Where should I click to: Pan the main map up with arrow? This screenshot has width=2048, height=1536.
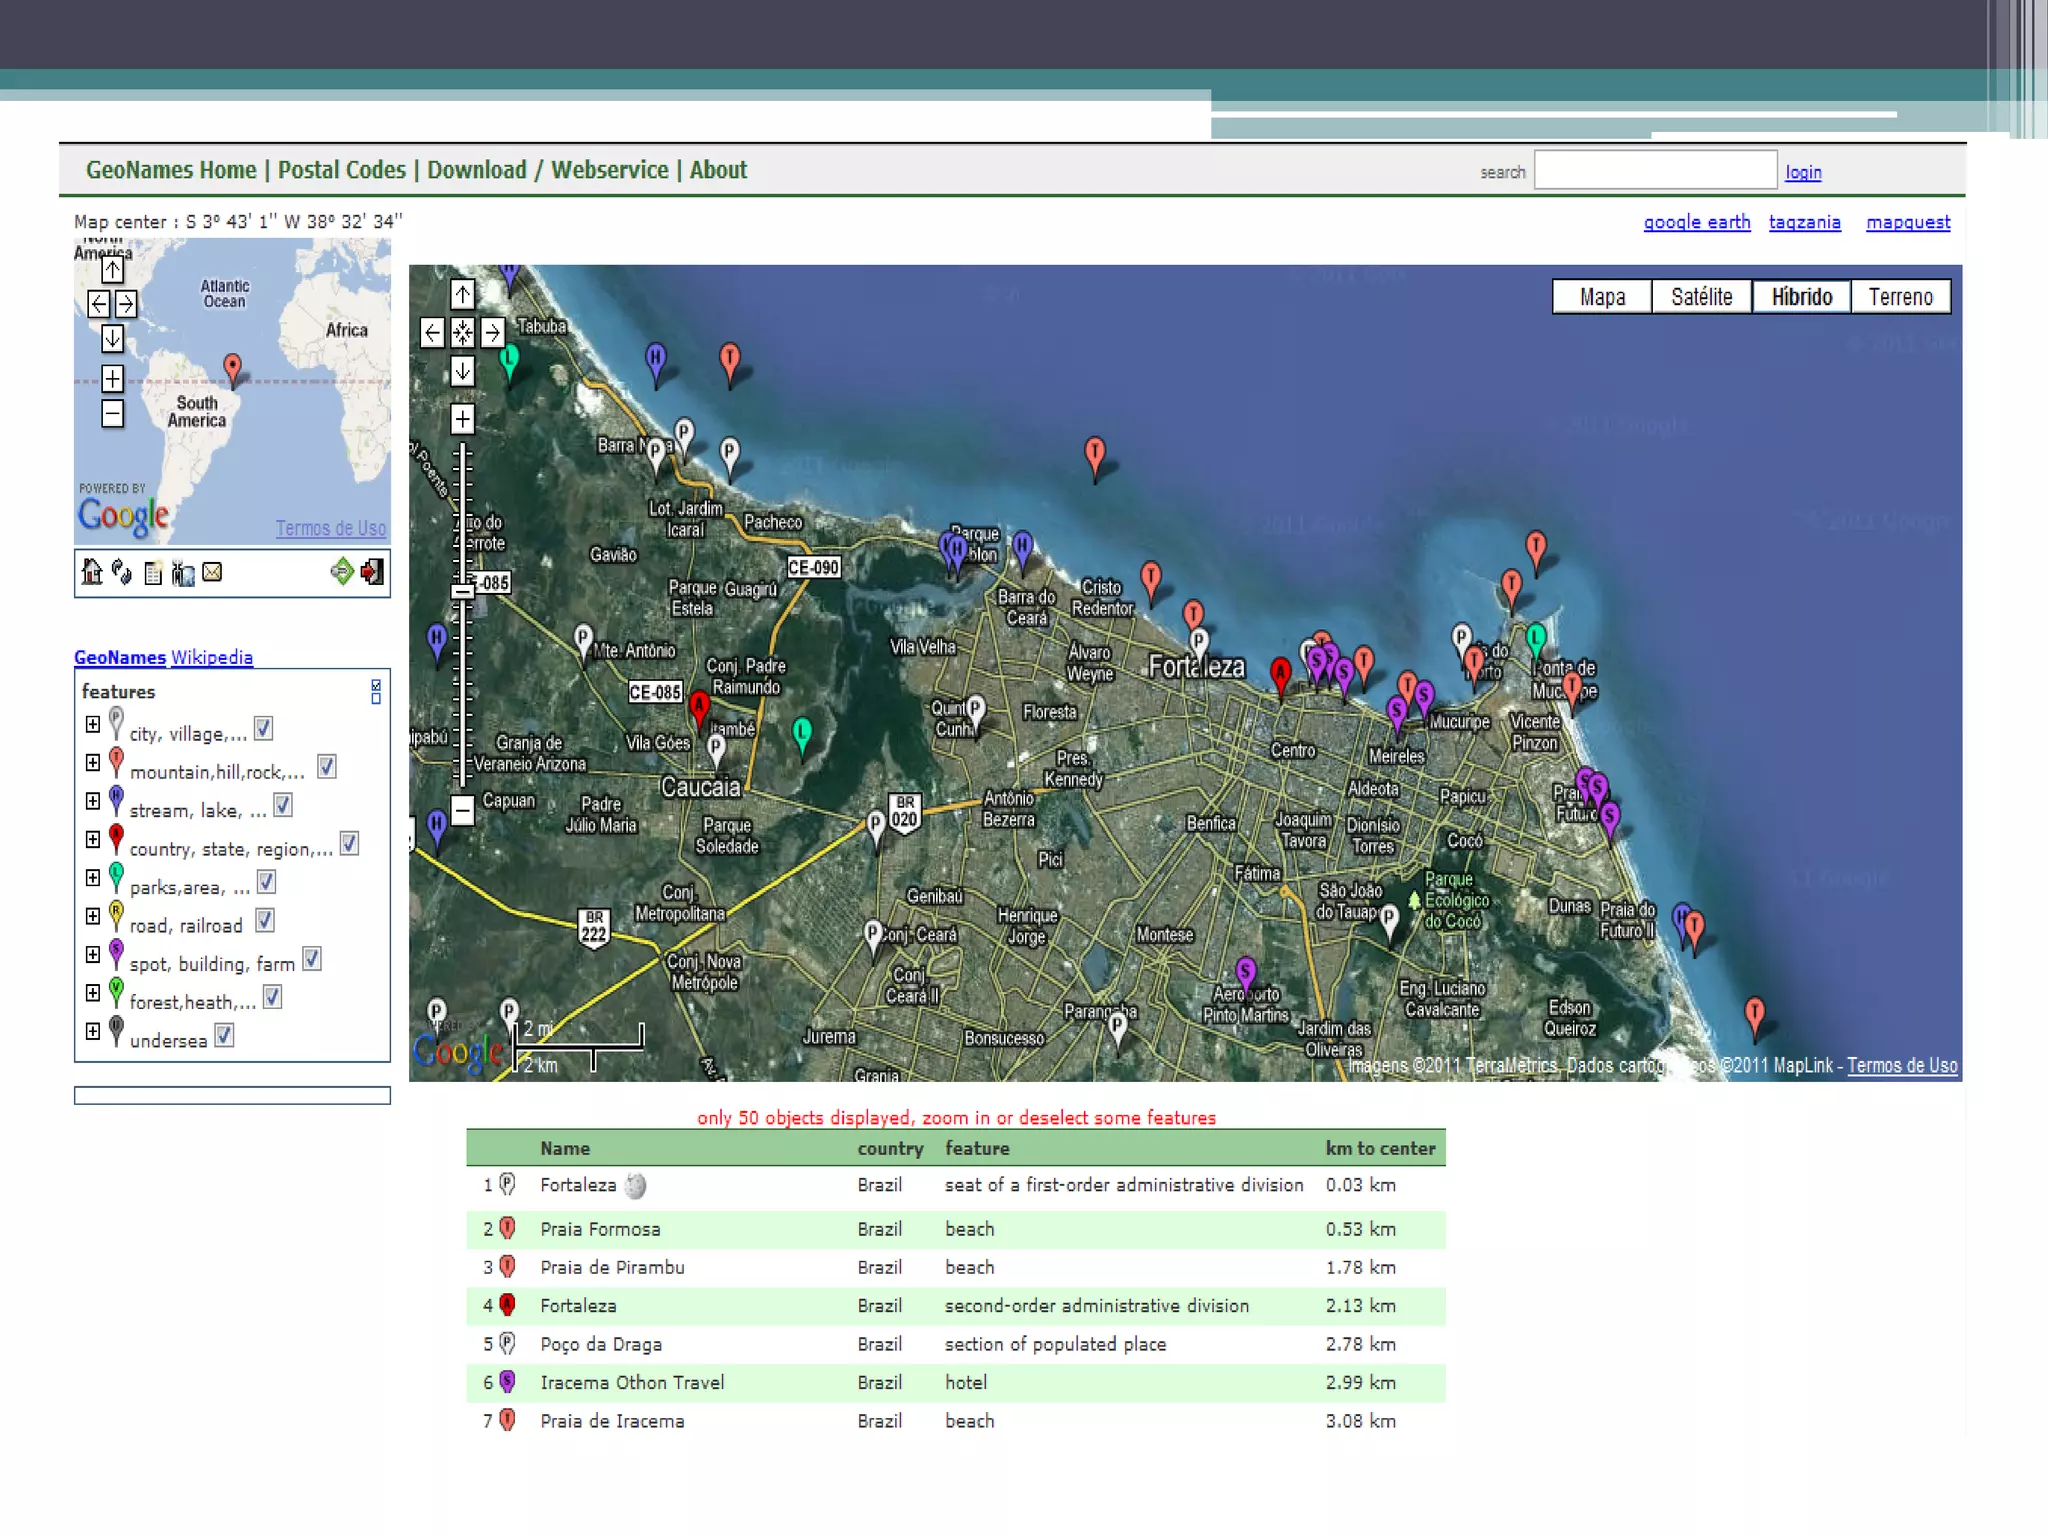point(462,294)
